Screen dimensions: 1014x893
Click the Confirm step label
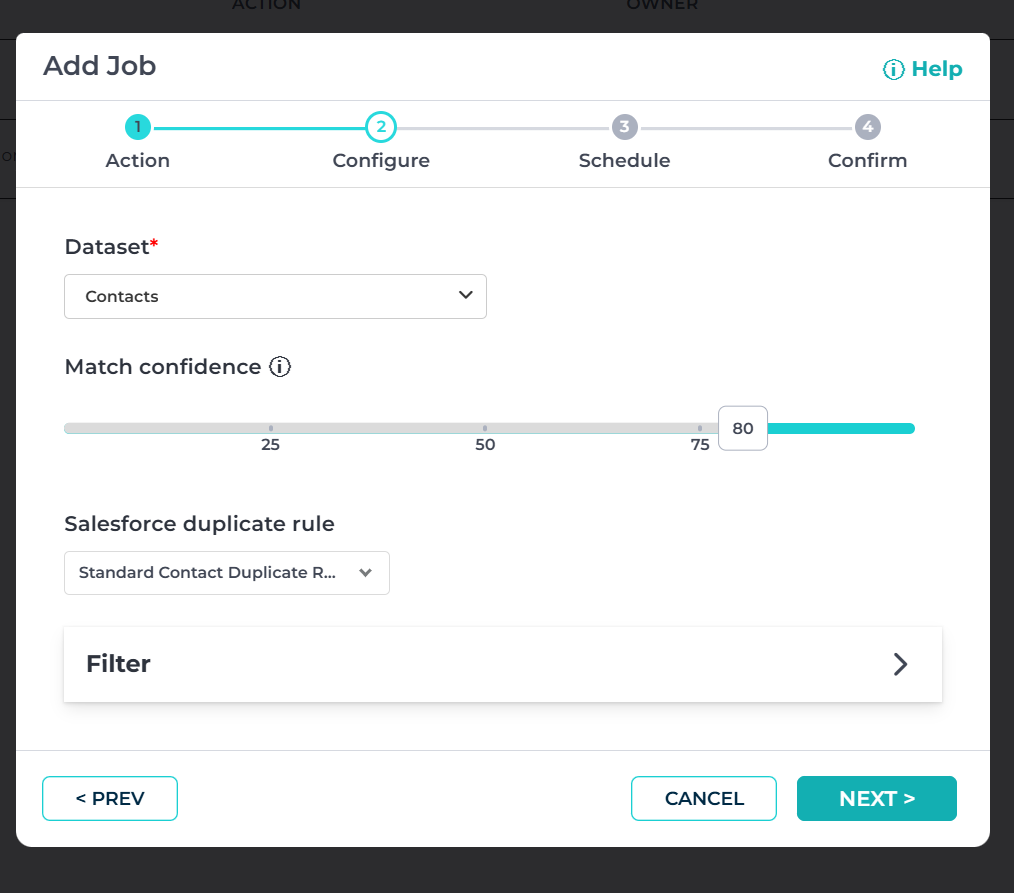pyautogui.click(x=868, y=160)
